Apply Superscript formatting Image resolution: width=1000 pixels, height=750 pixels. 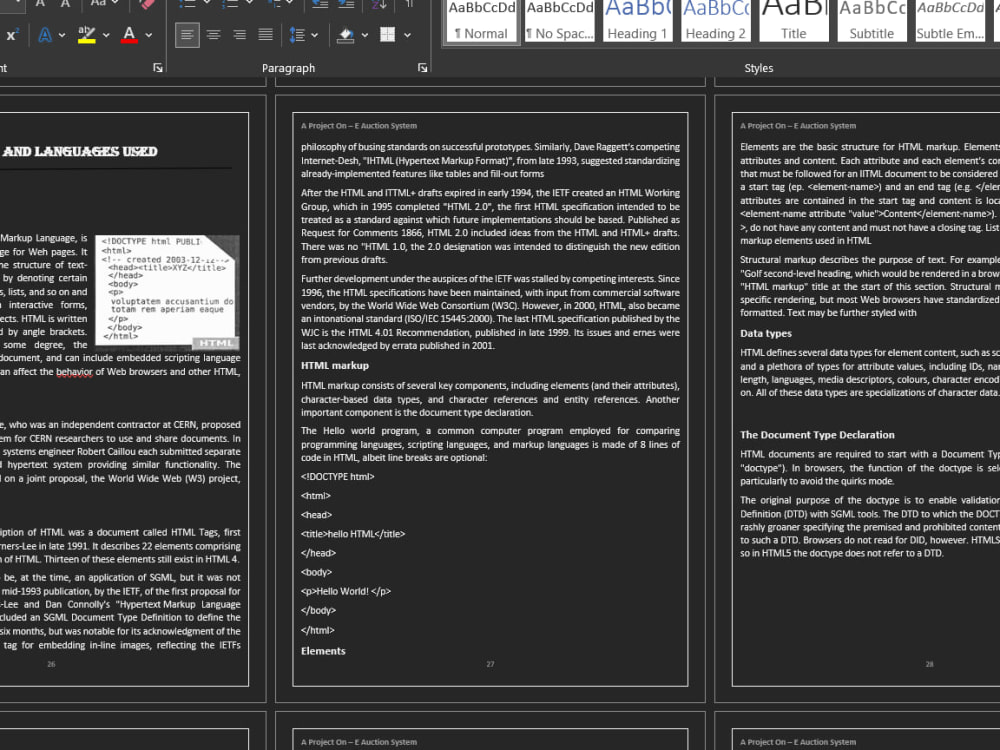[x=11, y=35]
